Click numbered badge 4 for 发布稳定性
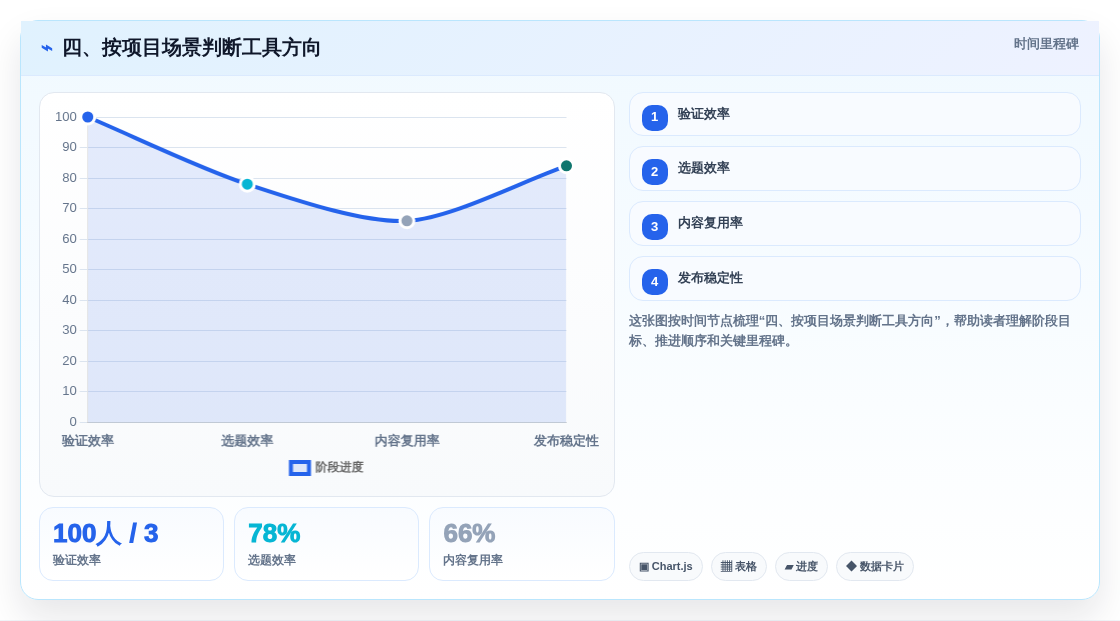 click(654, 282)
